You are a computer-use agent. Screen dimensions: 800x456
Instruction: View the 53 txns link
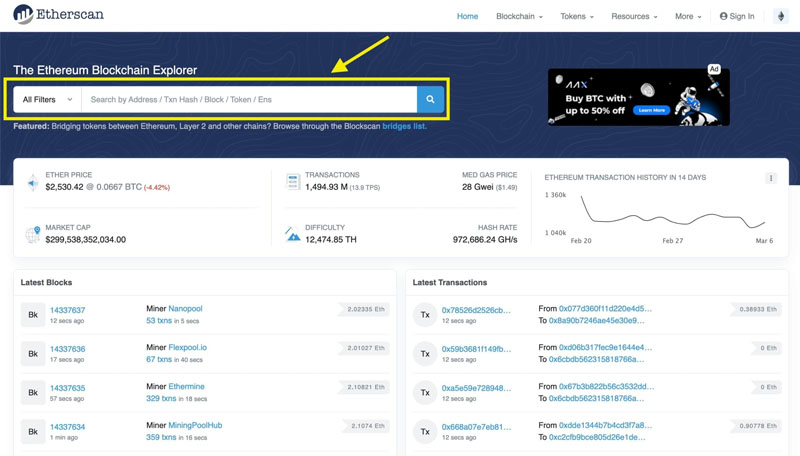[x=159, y=320]
